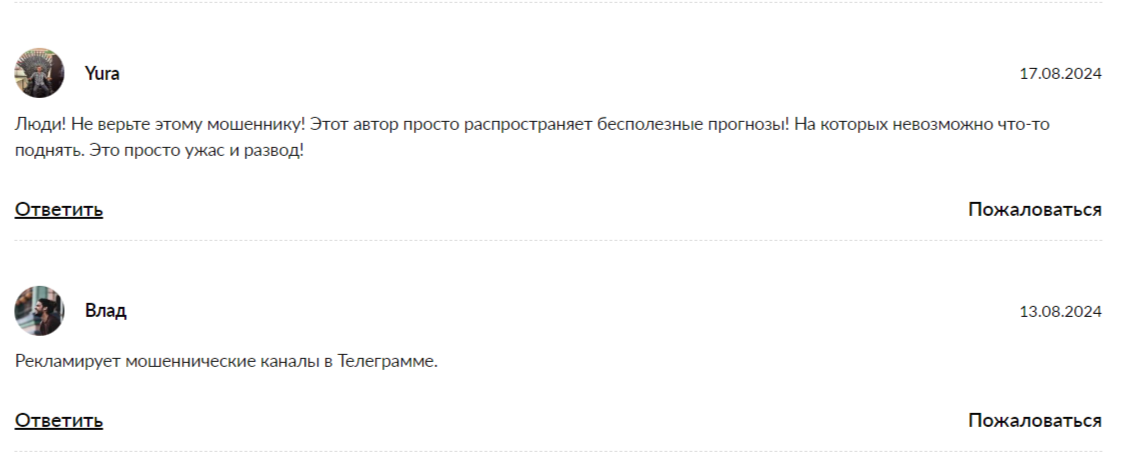This screenshot has height=459, width=1135.
Task: Click the word 'Телеграмме' in Влад's comment
Action: [387, 361]
